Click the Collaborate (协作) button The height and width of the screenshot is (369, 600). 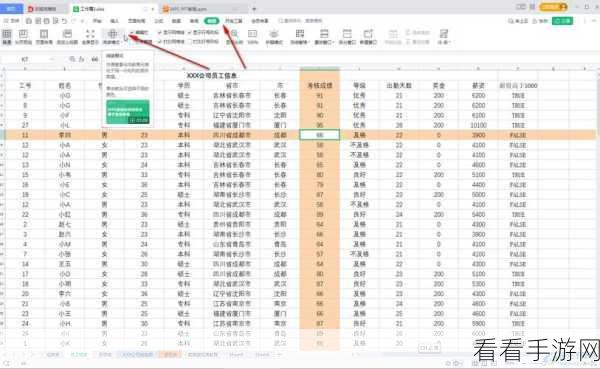point(540,21)
